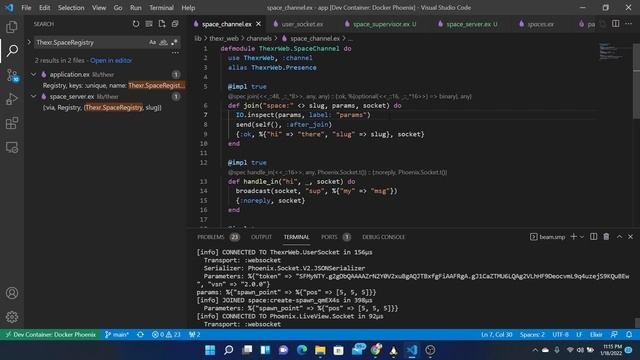Change encoding via UTF-8 status item
This screenshot has height=360, width=640.
point(560,335)
